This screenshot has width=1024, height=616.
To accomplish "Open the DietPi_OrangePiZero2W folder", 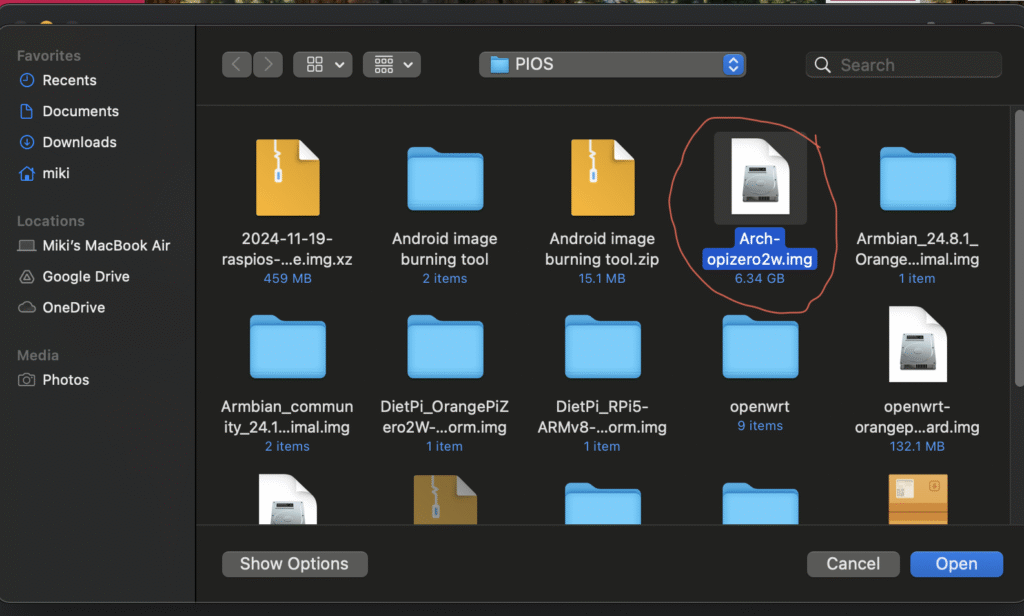I will (x=445, y=347).
